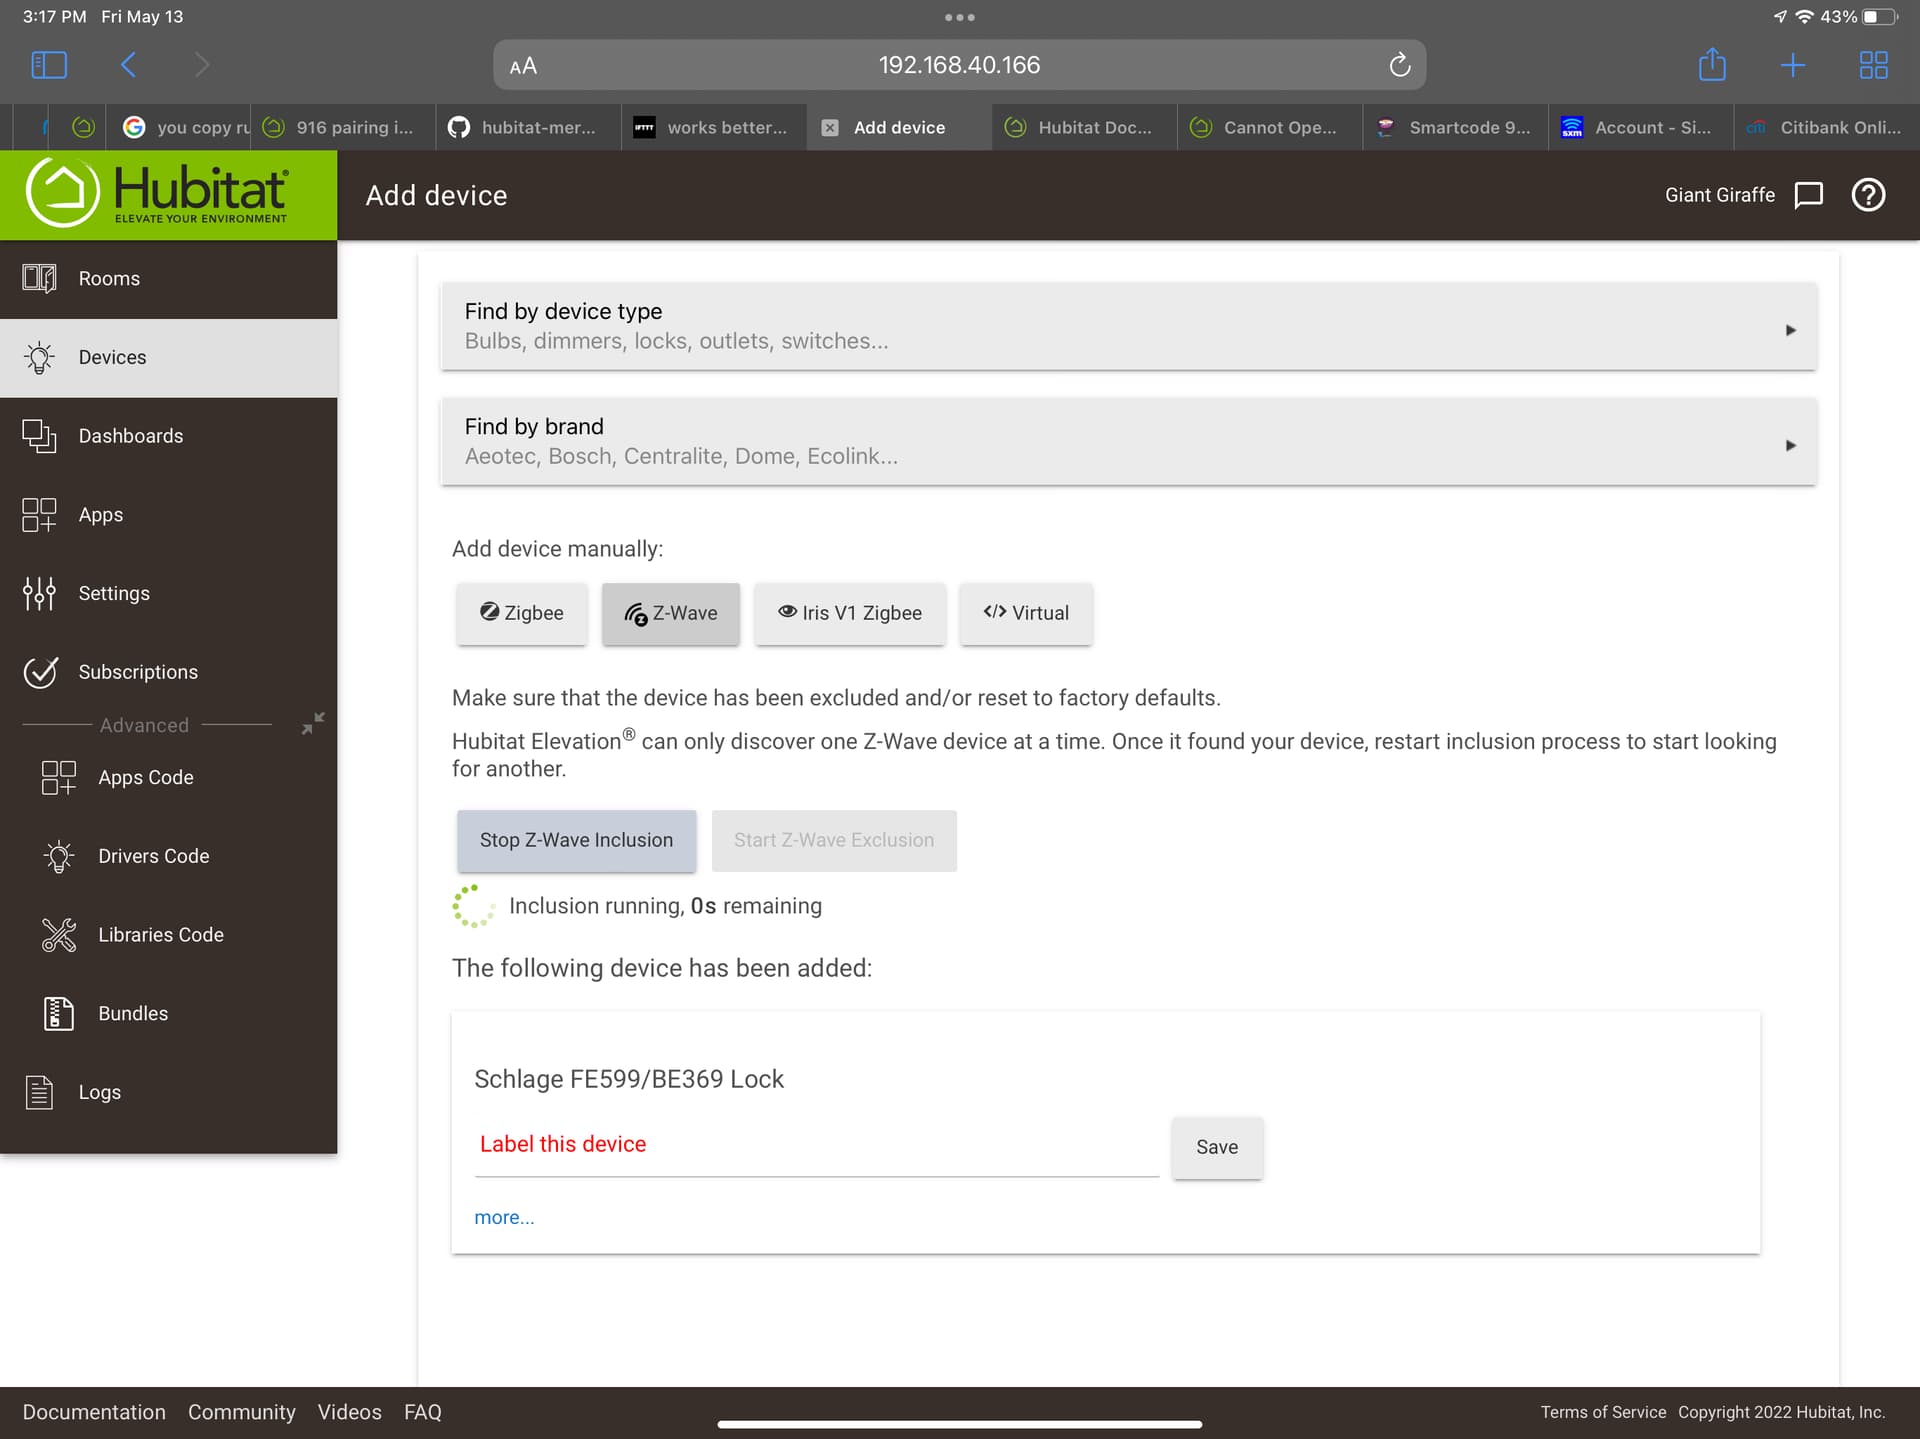The image size is (1920, 1439).
Task: Tap the address bar 192.168.40.166
Action: [x=959, y=65]
